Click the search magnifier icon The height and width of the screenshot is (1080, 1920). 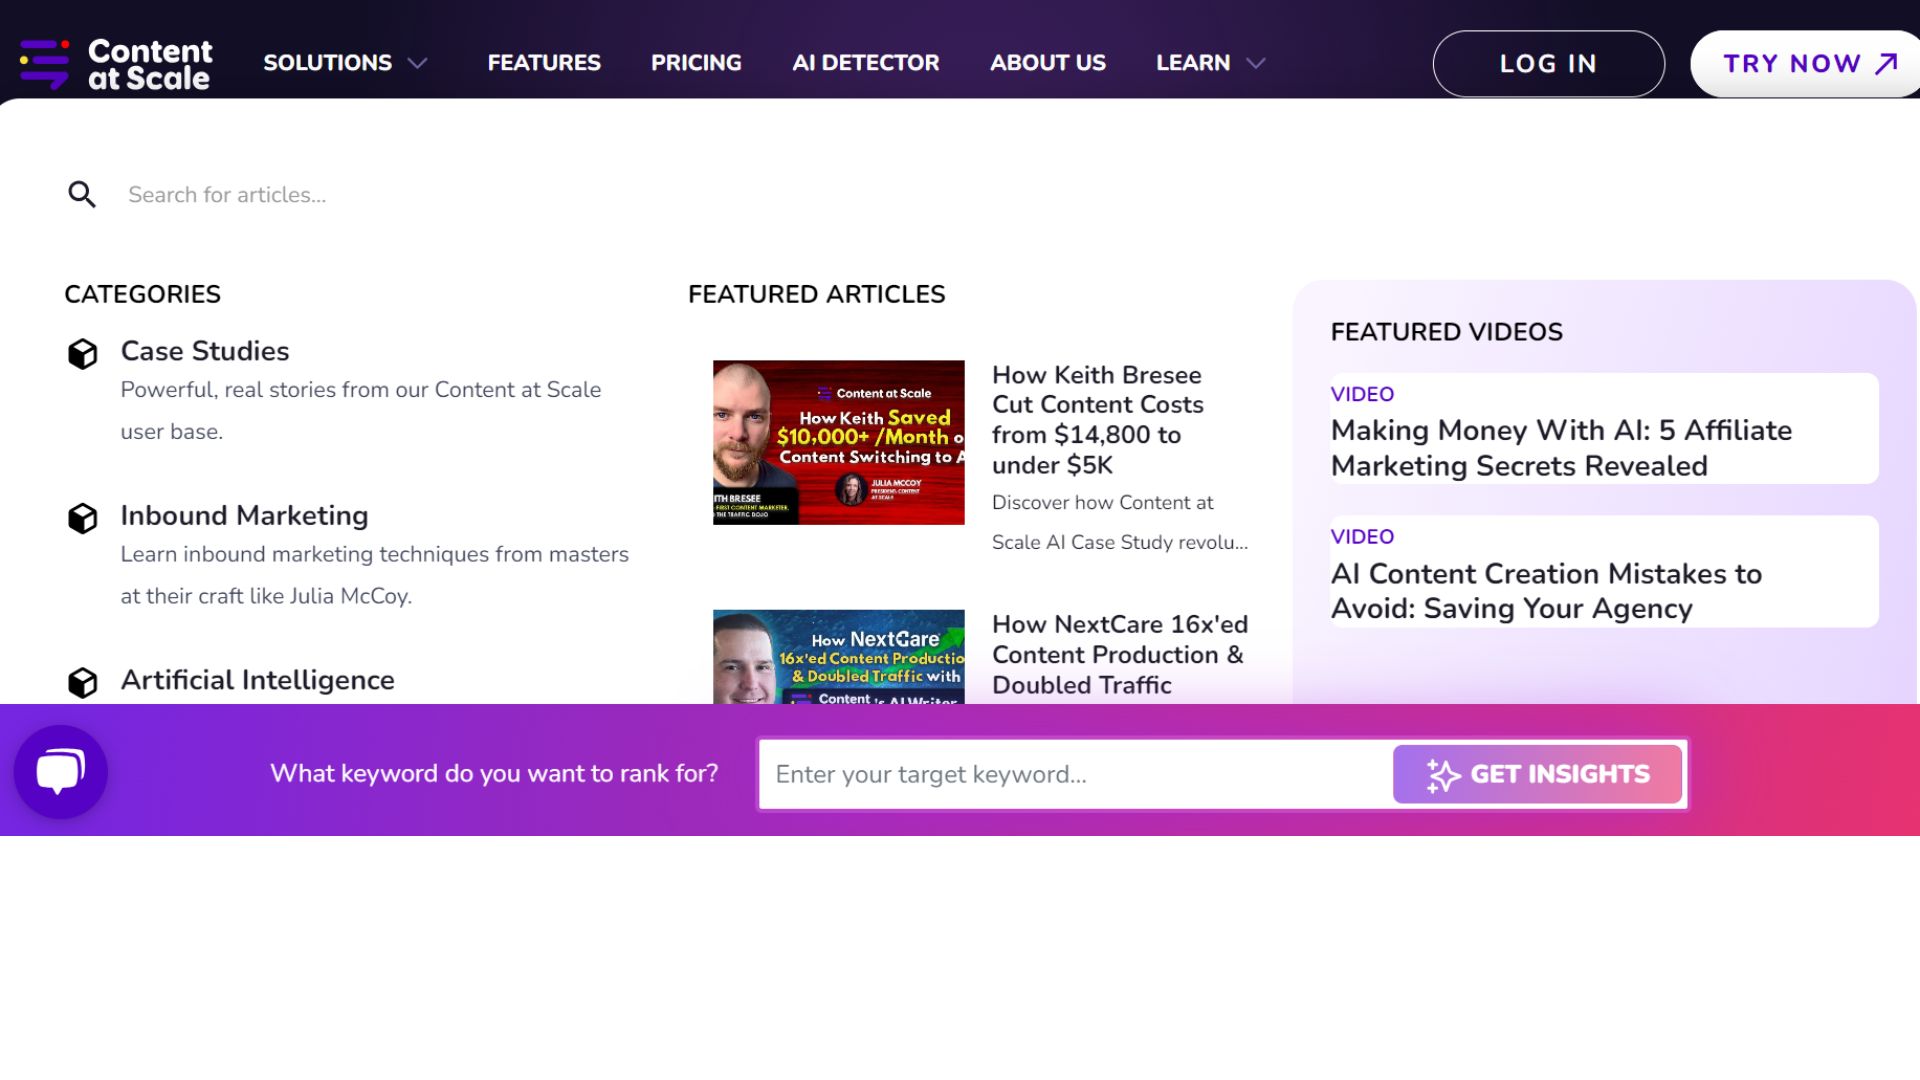coord(82,194)
